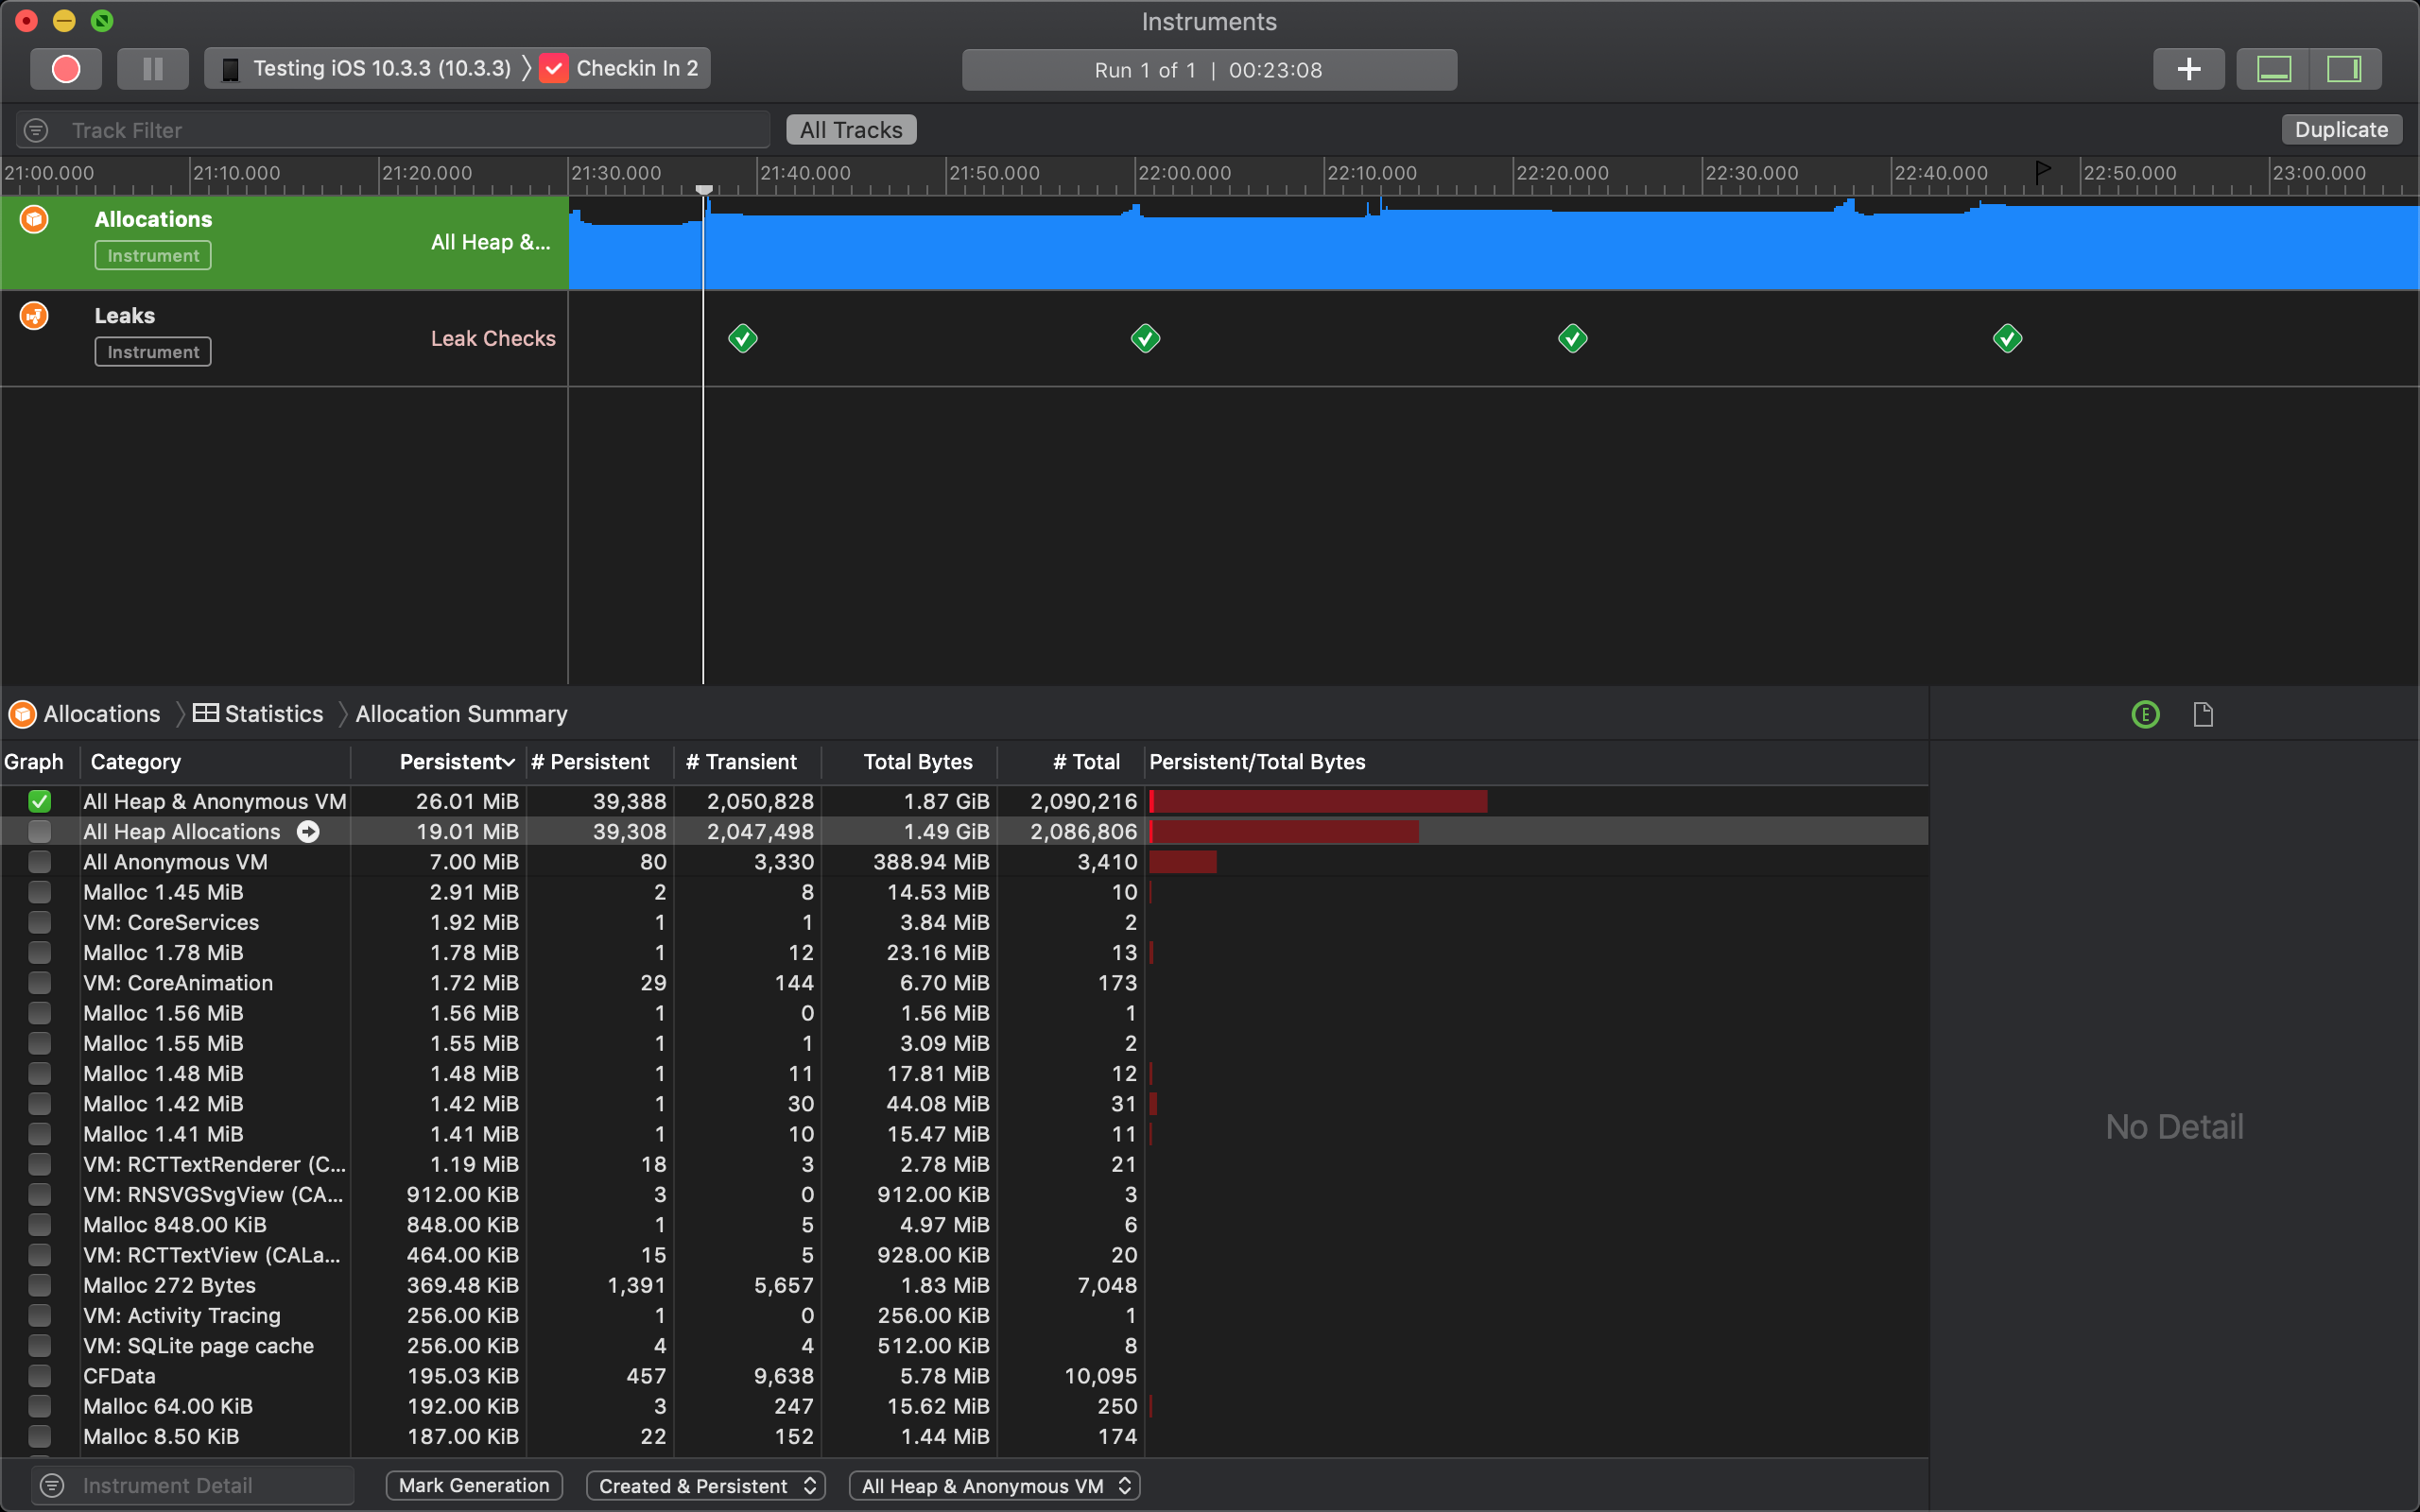Image resolution: width=2420 pixels, height=1512 pixels.
Task: Click the Checkin In 2 app icon
Action: coord(554,68)
